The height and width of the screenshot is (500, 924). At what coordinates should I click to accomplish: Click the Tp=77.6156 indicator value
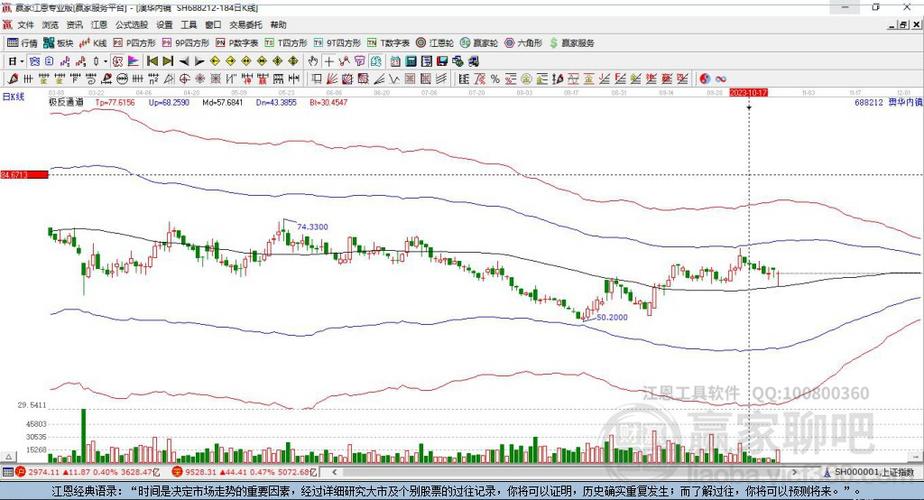115,102
